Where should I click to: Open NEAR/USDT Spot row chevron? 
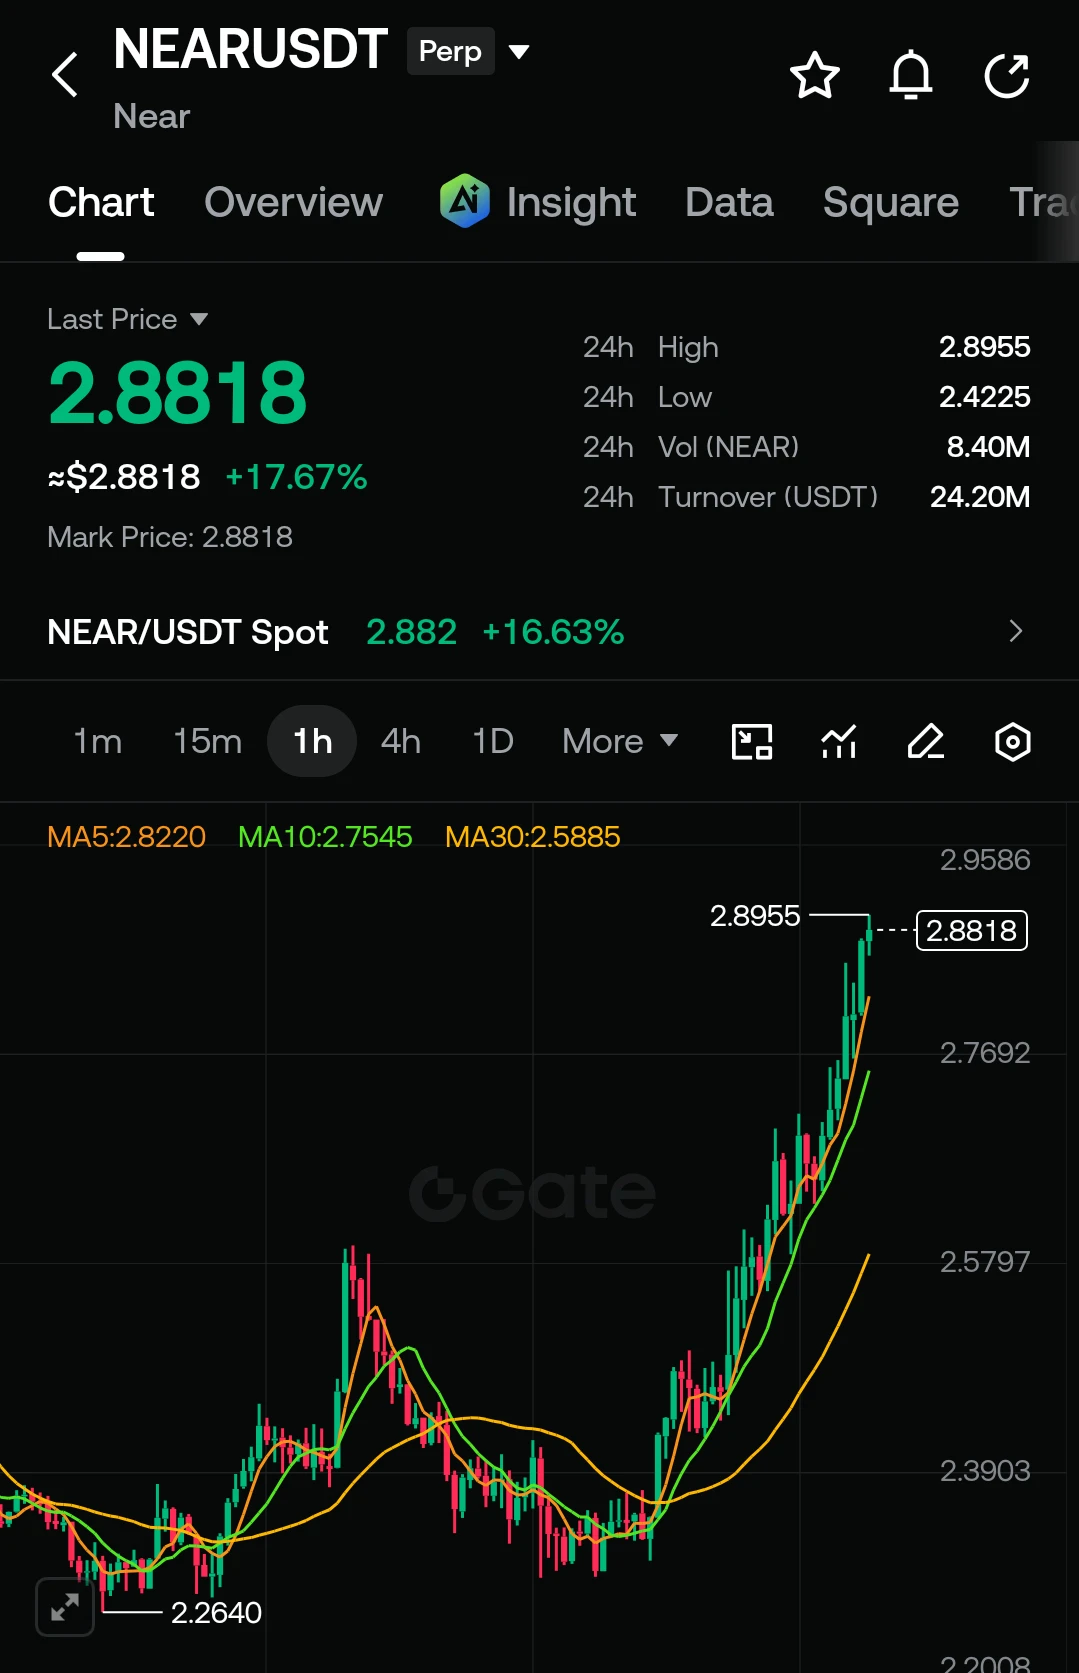pos(1015,631)
